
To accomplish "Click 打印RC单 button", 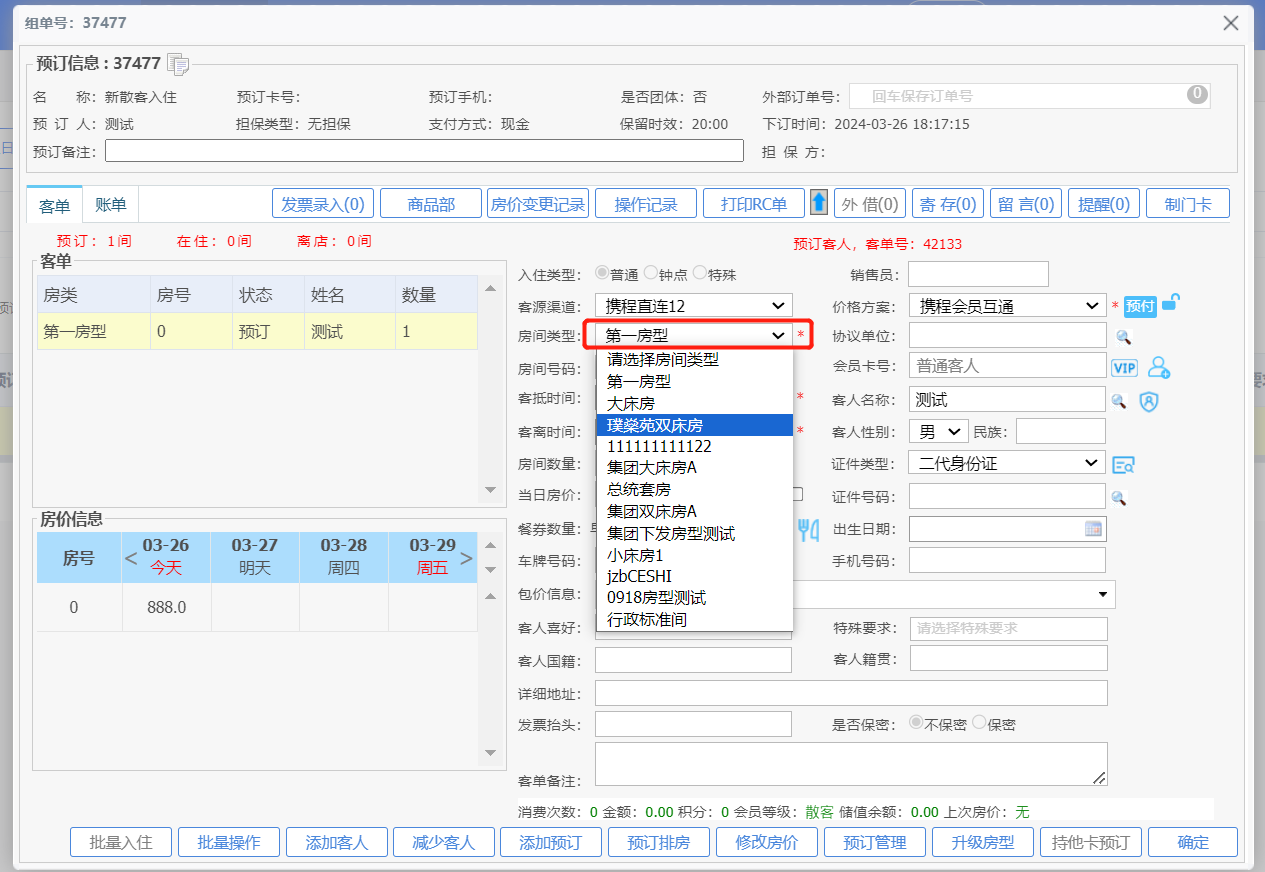I will click(754, 204).
